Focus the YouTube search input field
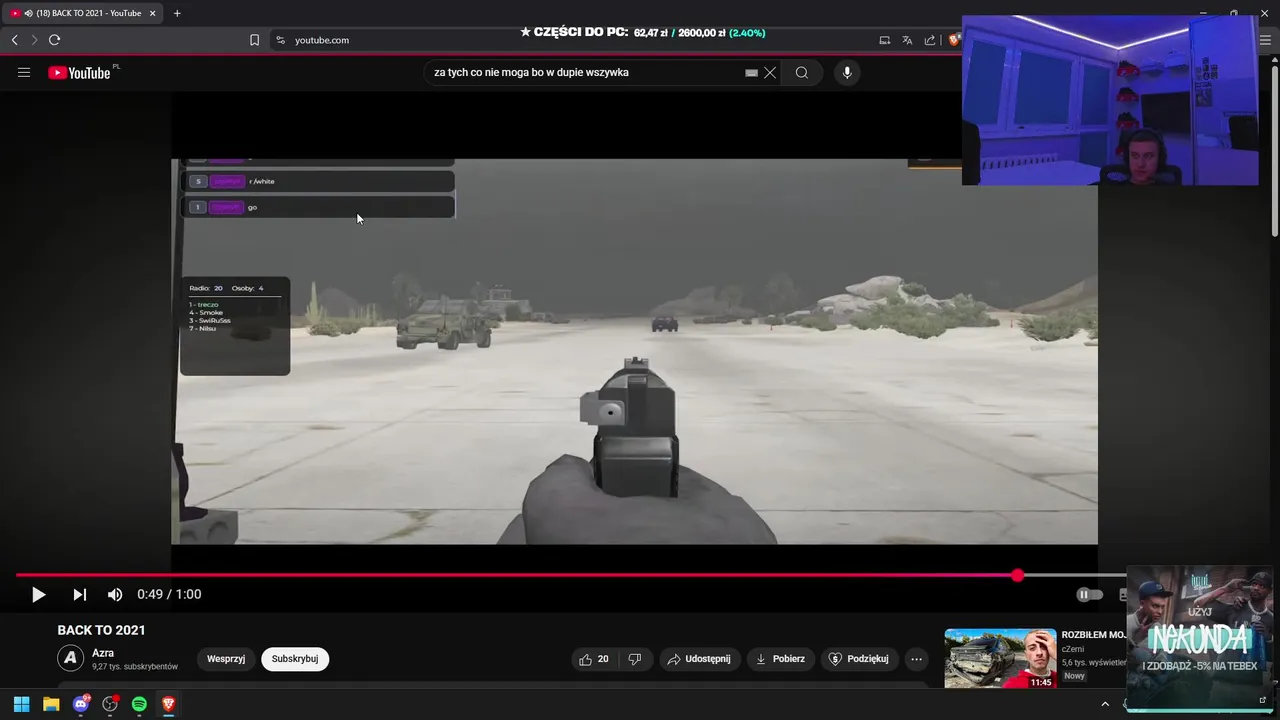1280x720 pixels. point(585,72)
